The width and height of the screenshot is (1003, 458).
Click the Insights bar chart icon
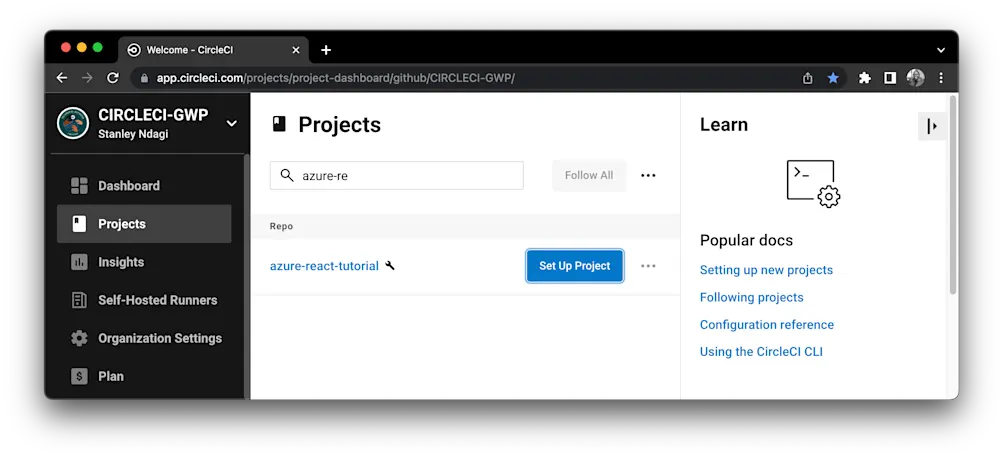tap(79, 262)
